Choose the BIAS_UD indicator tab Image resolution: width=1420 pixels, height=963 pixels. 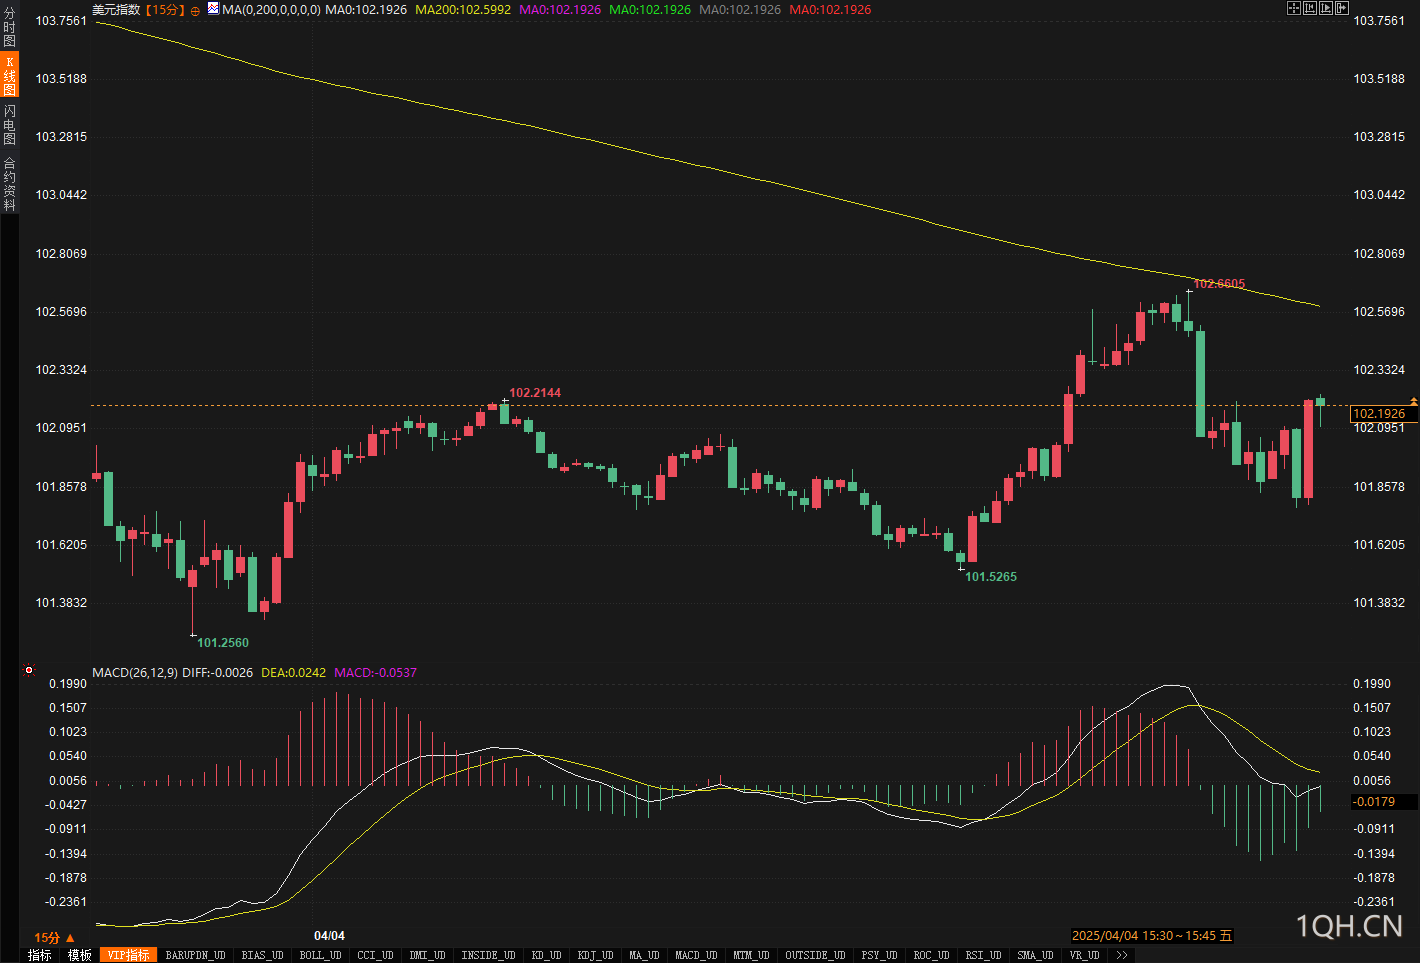[x=262, y=955]
